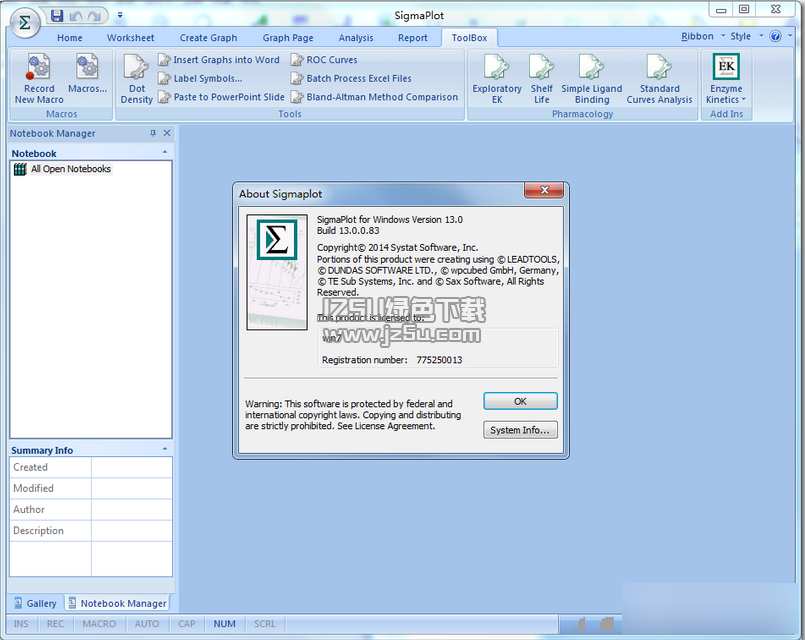Maximize the SigmaPlot main window

[x=744, y=9]
